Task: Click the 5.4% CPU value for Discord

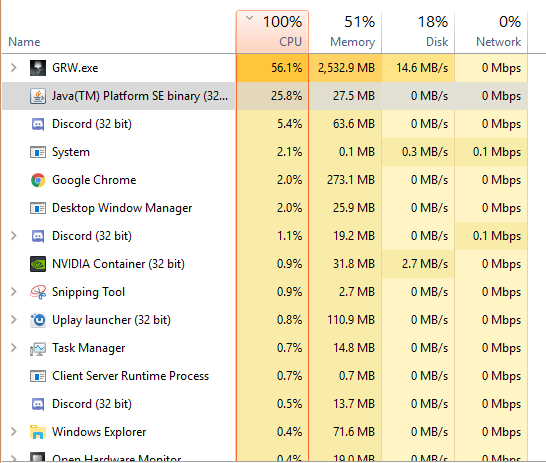Action: (x=289, y=124)
